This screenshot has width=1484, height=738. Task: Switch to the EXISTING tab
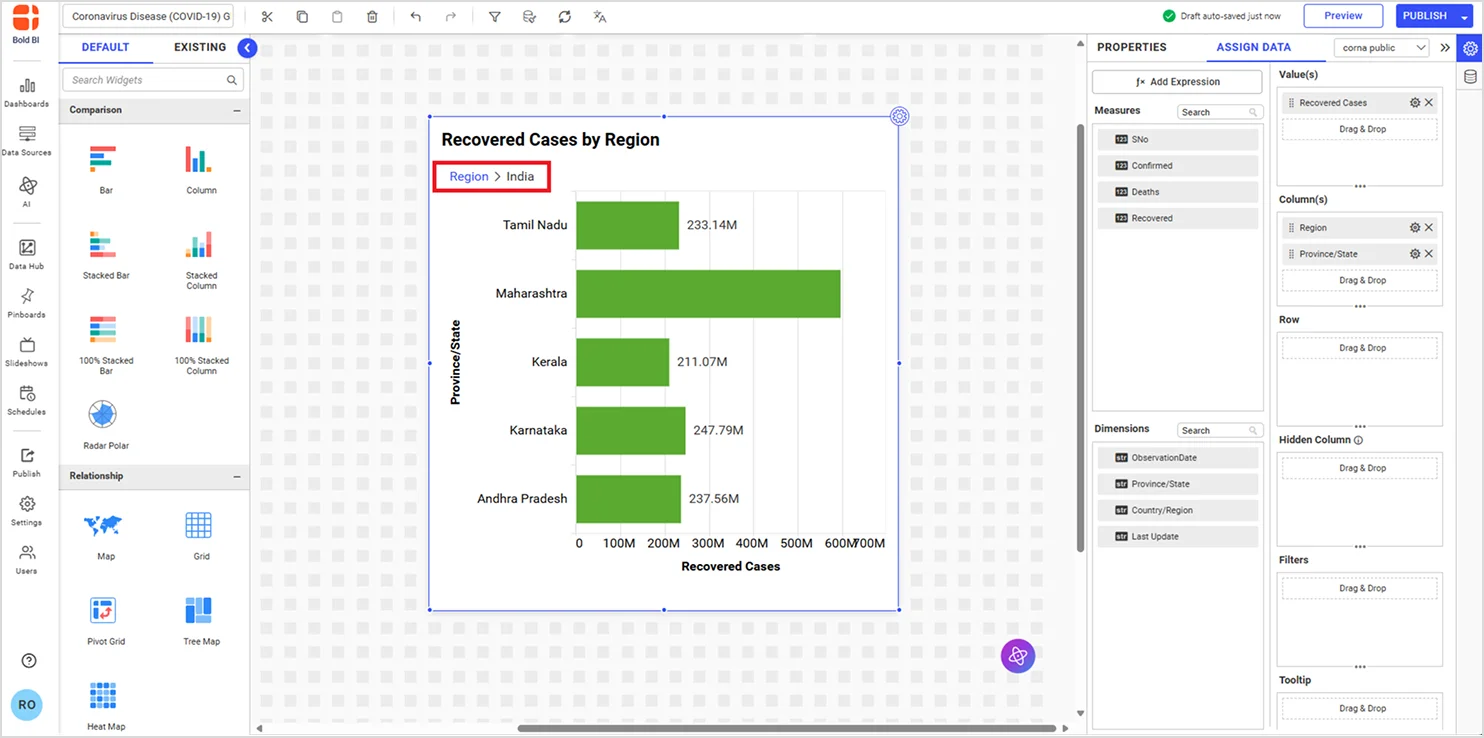coord(199,47)
